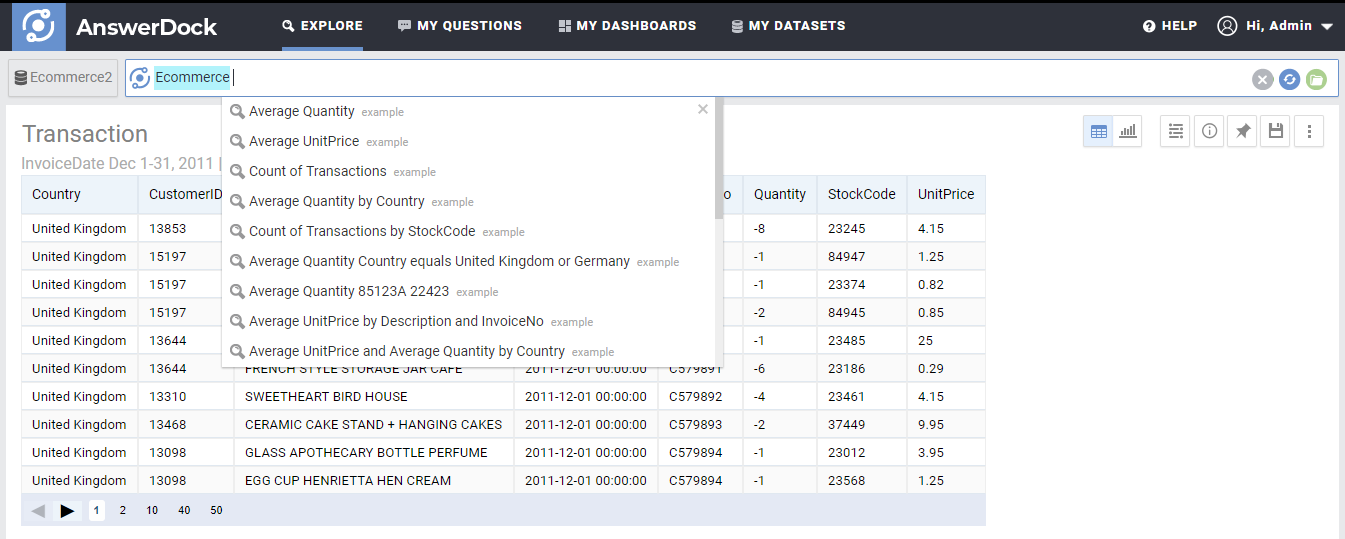Go to next page arrow

pyautogui.click(x=67, y=510)
